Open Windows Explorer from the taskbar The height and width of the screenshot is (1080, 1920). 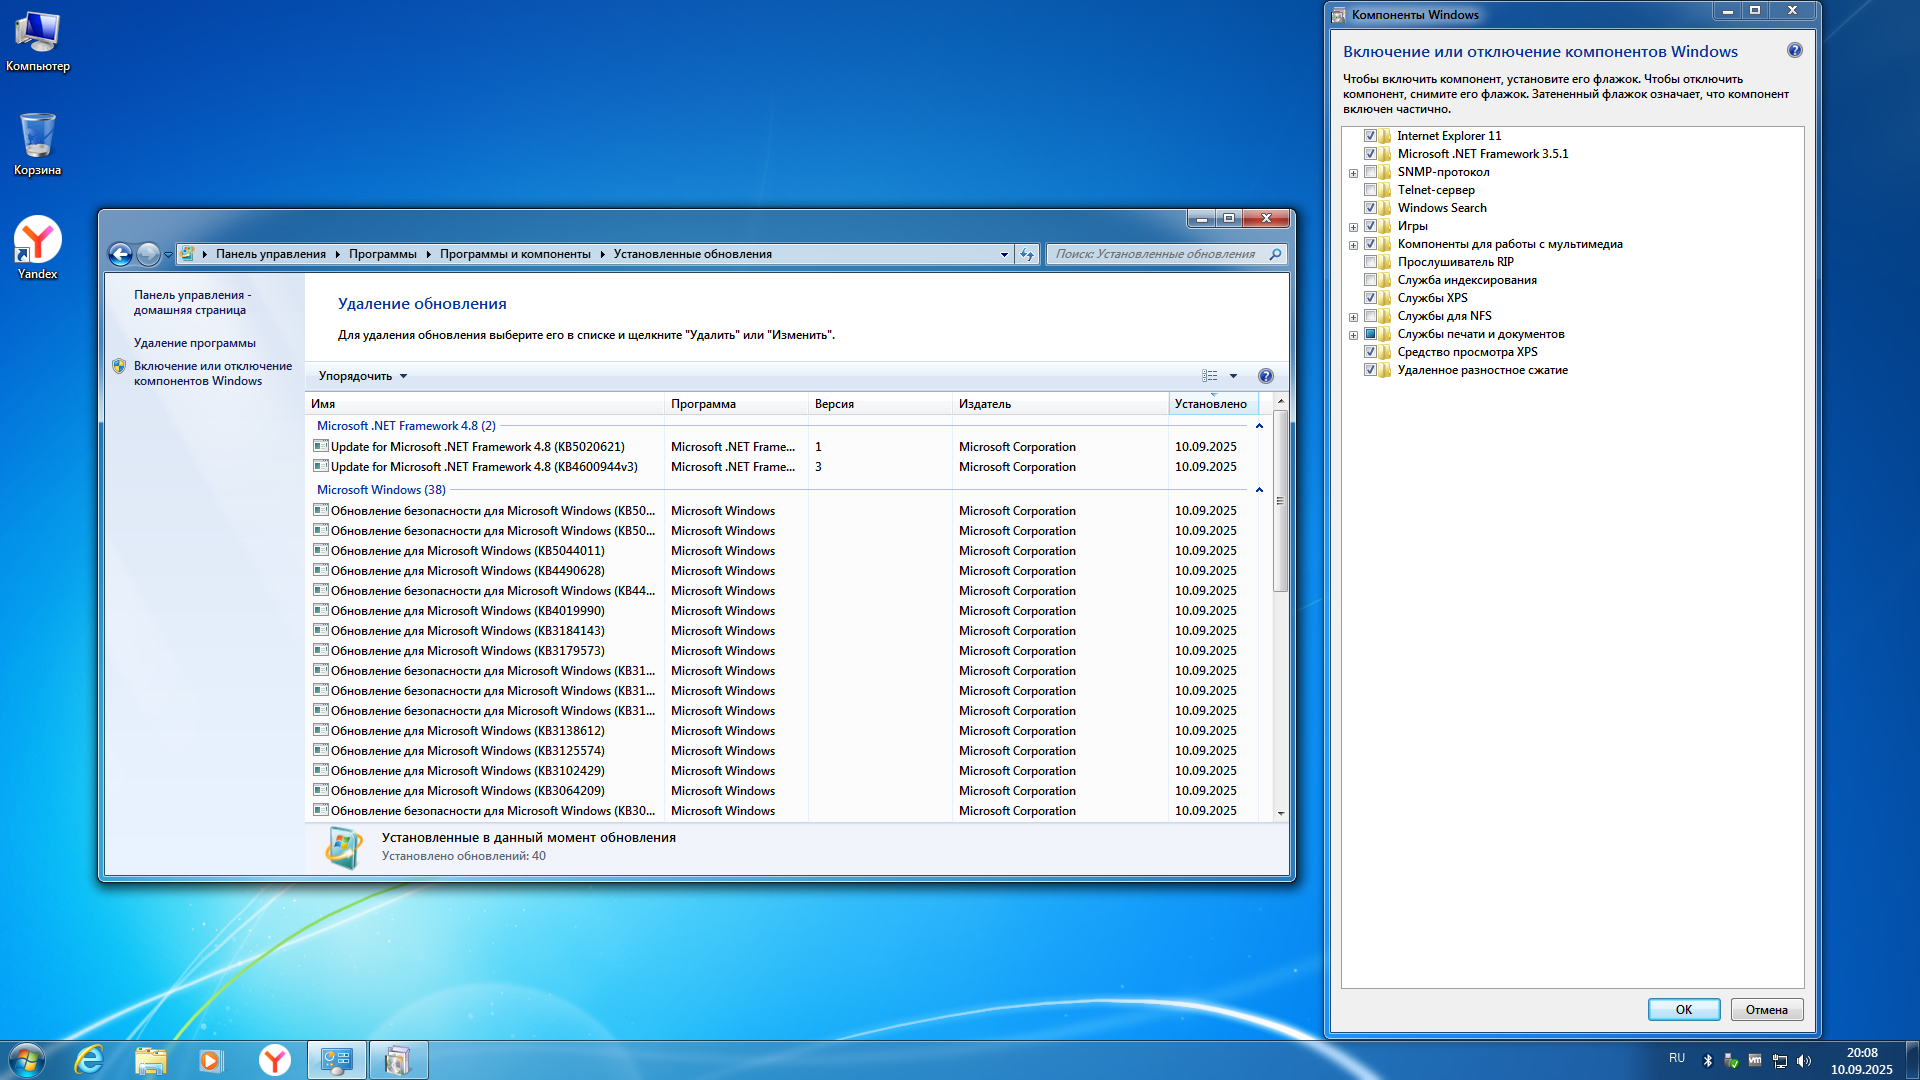click(x=151, y=1059)
